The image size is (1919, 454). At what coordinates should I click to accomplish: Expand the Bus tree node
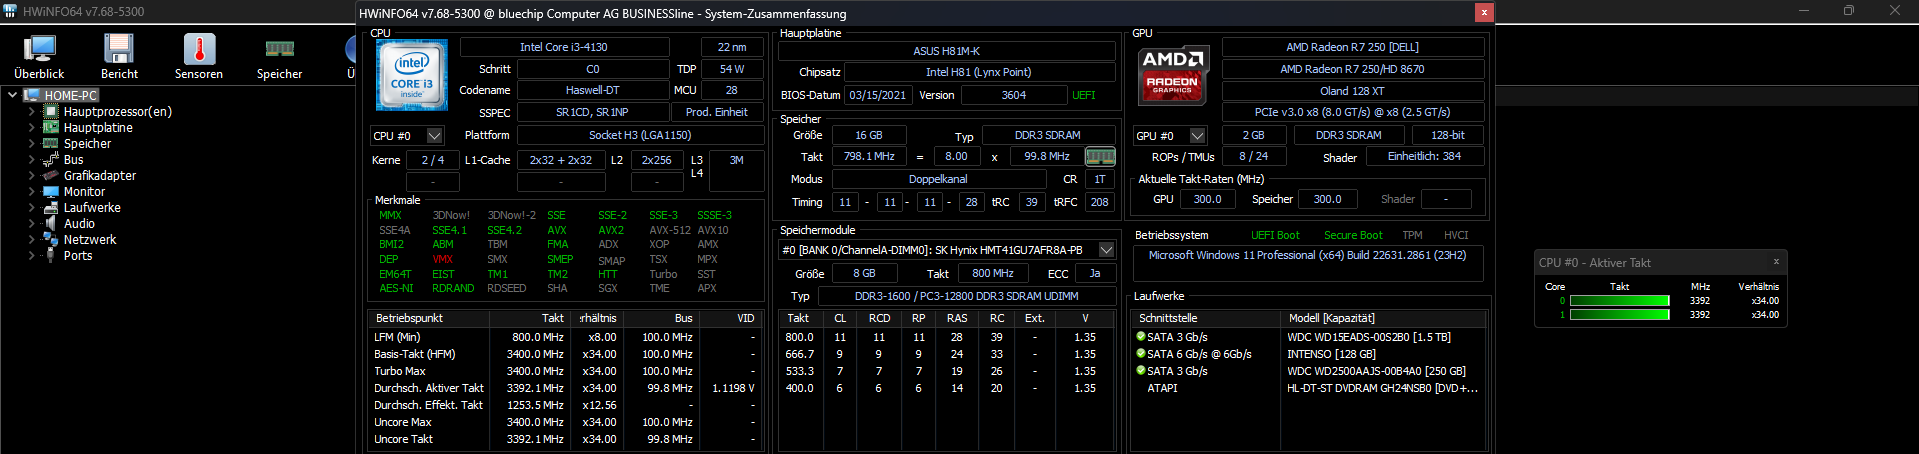click(31, 160)
